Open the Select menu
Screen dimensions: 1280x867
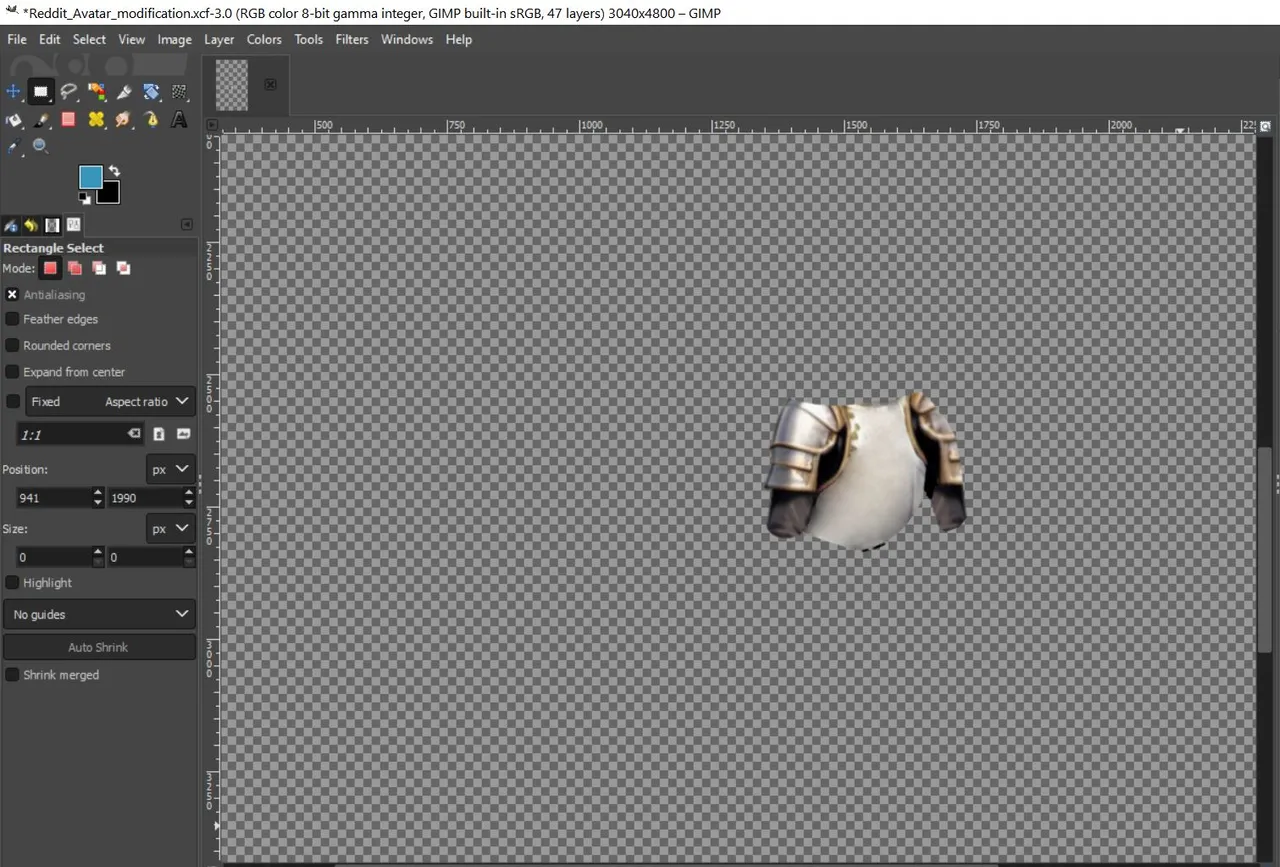(89, 39)
